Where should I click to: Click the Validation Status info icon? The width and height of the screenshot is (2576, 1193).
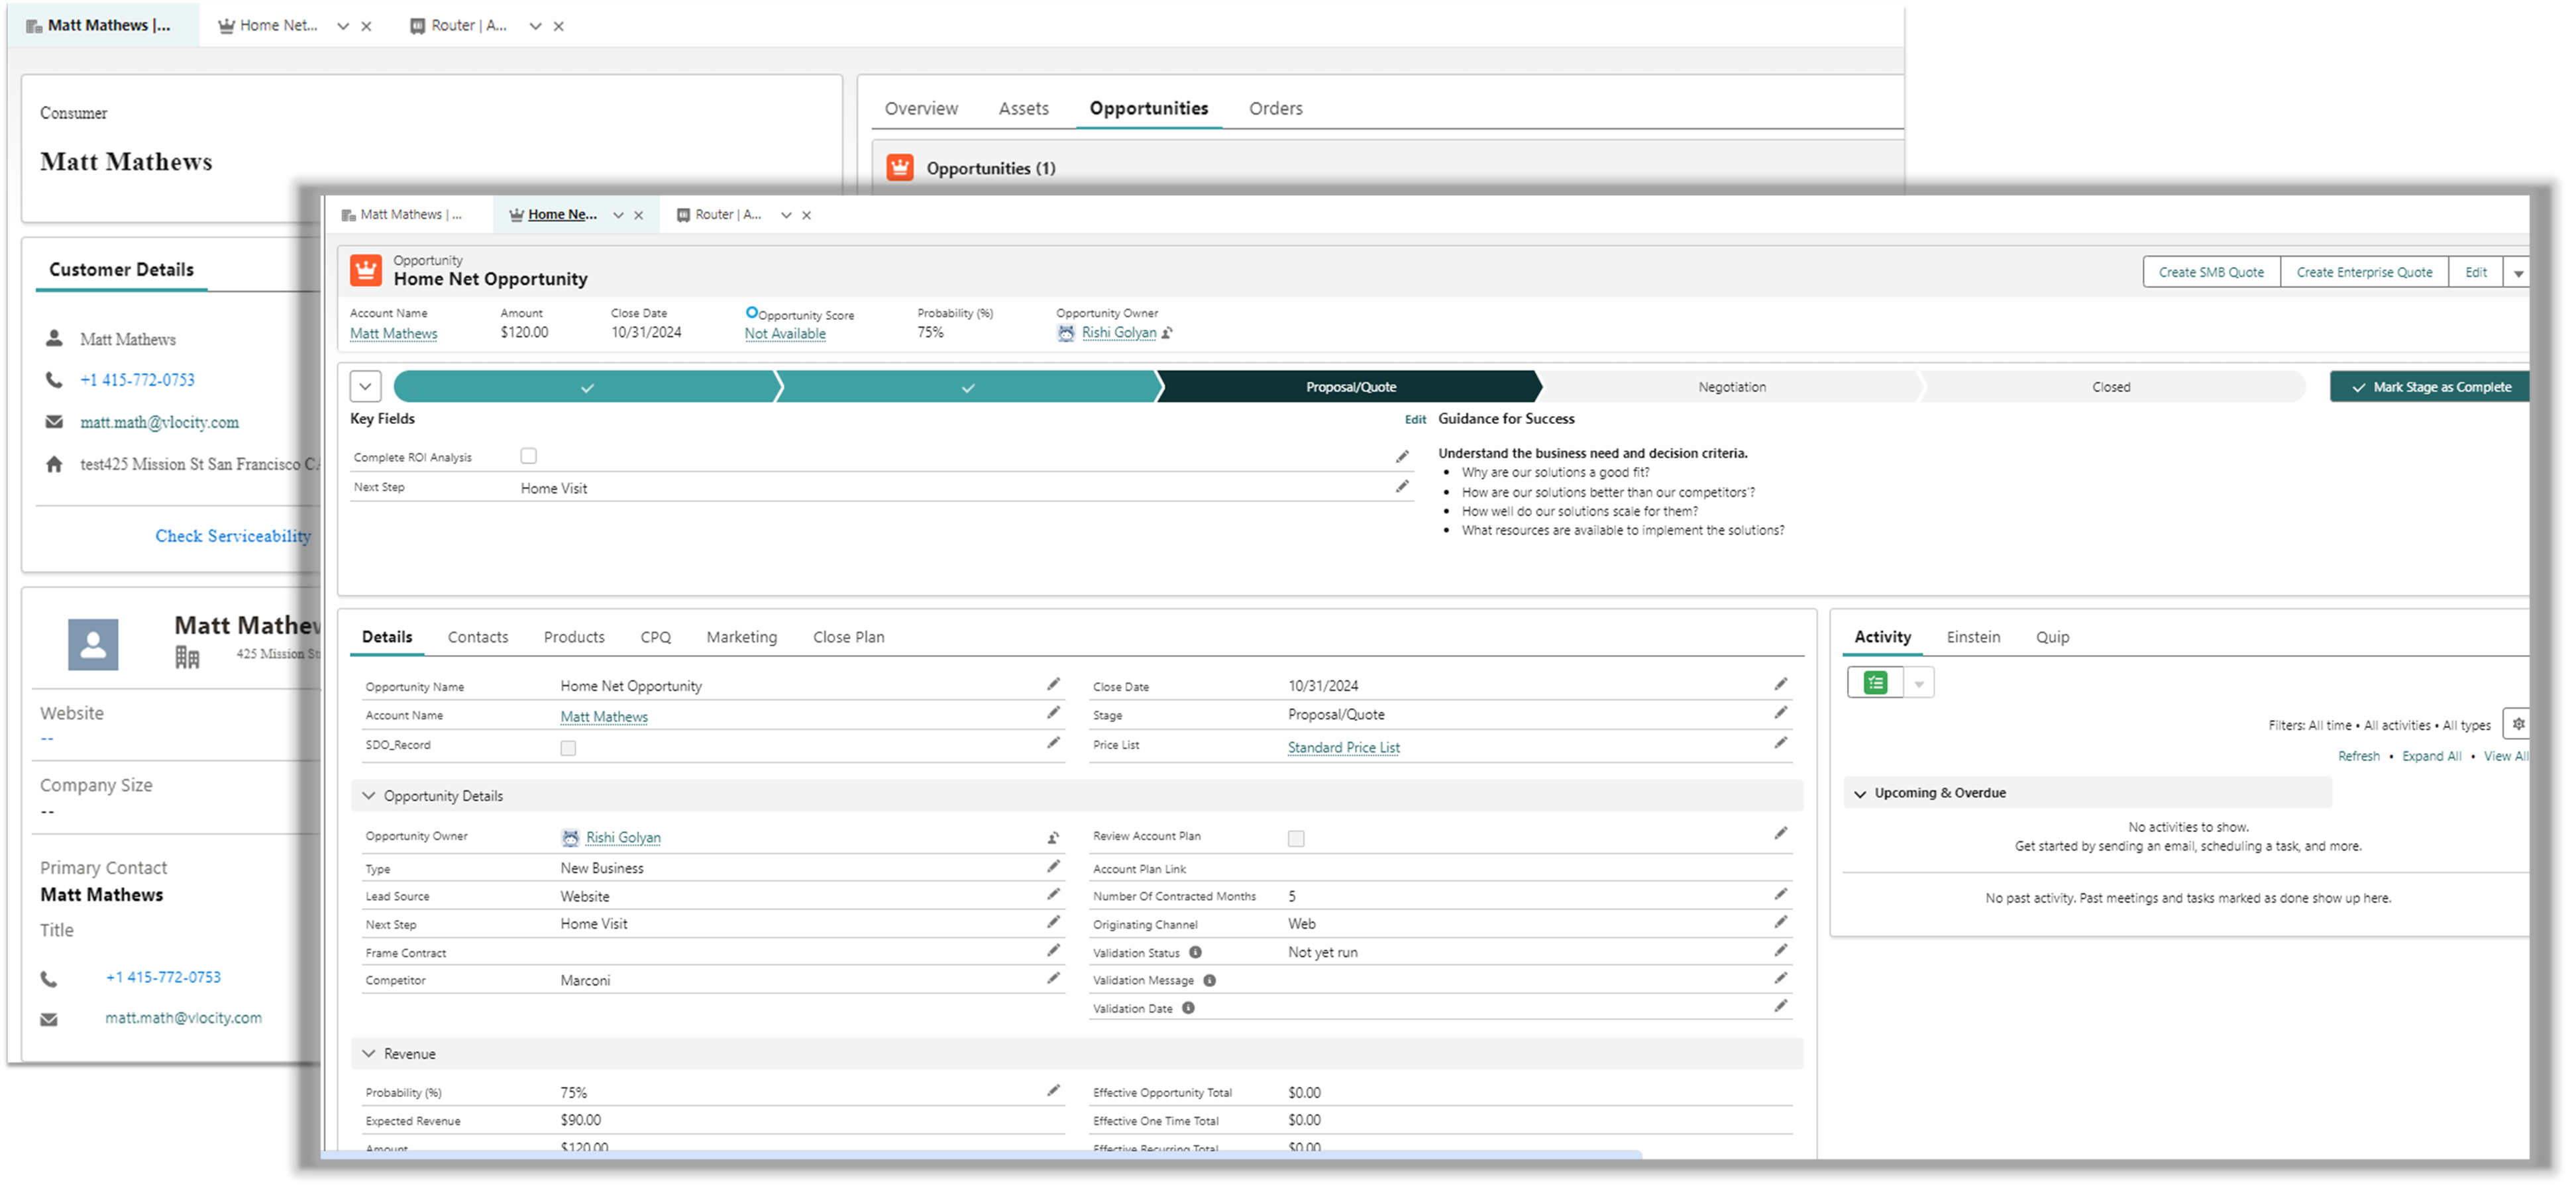click(1195, 952)
